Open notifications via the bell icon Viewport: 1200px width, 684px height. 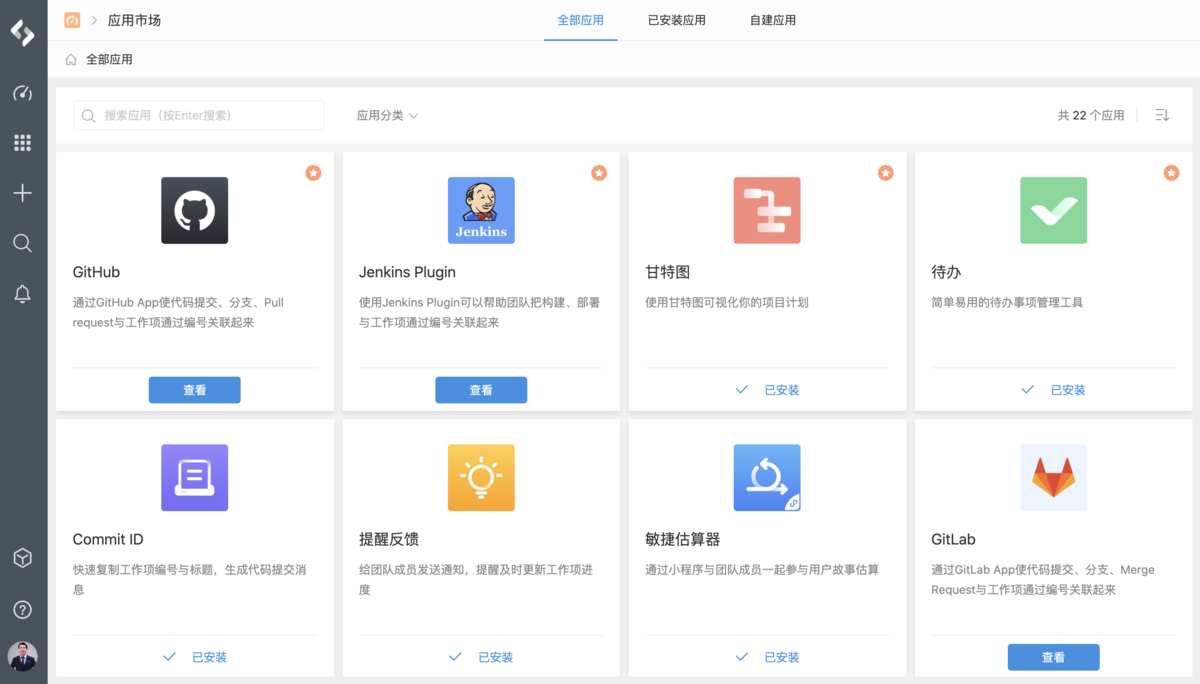pyautogui.click(x=22, y=293)
